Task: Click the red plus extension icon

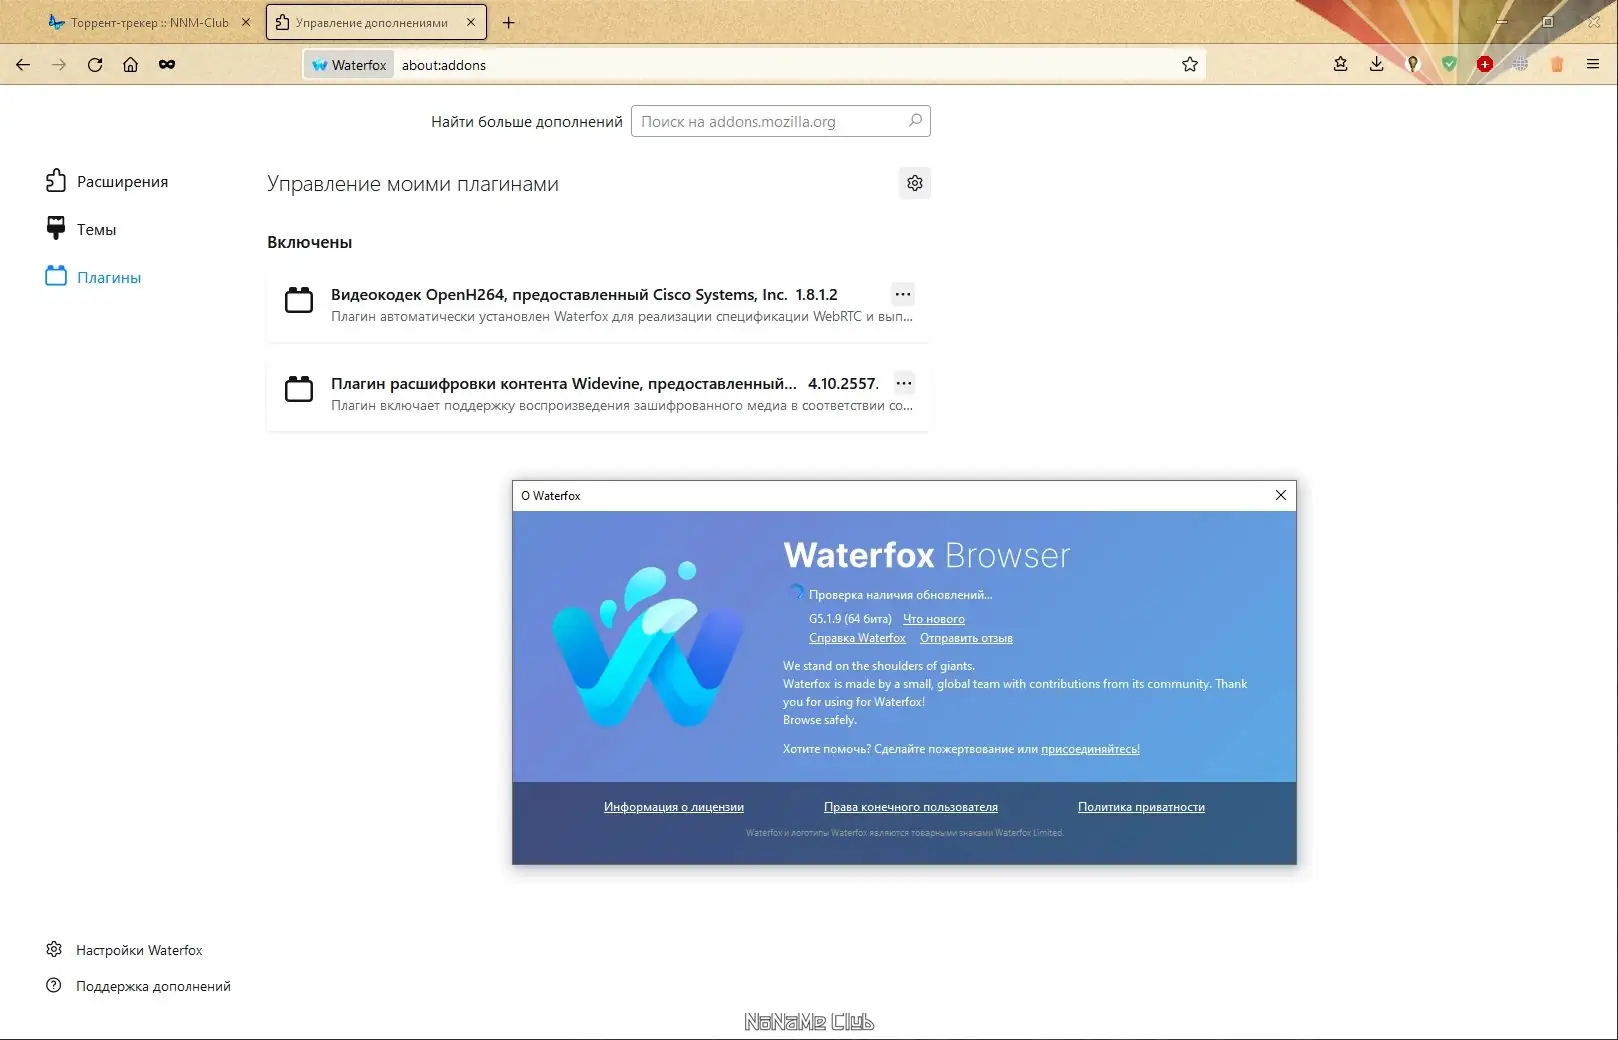Action: click(1485, 64)
